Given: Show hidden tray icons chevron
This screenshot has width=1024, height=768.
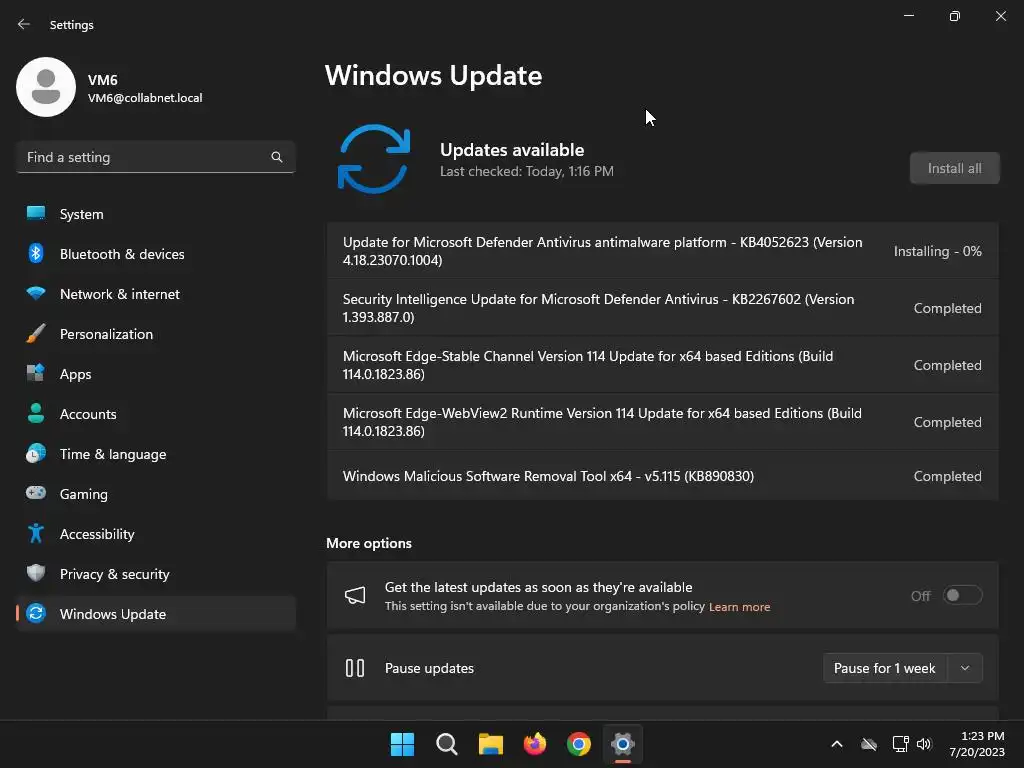Looking at the screenshot, I should coord(837,744).
